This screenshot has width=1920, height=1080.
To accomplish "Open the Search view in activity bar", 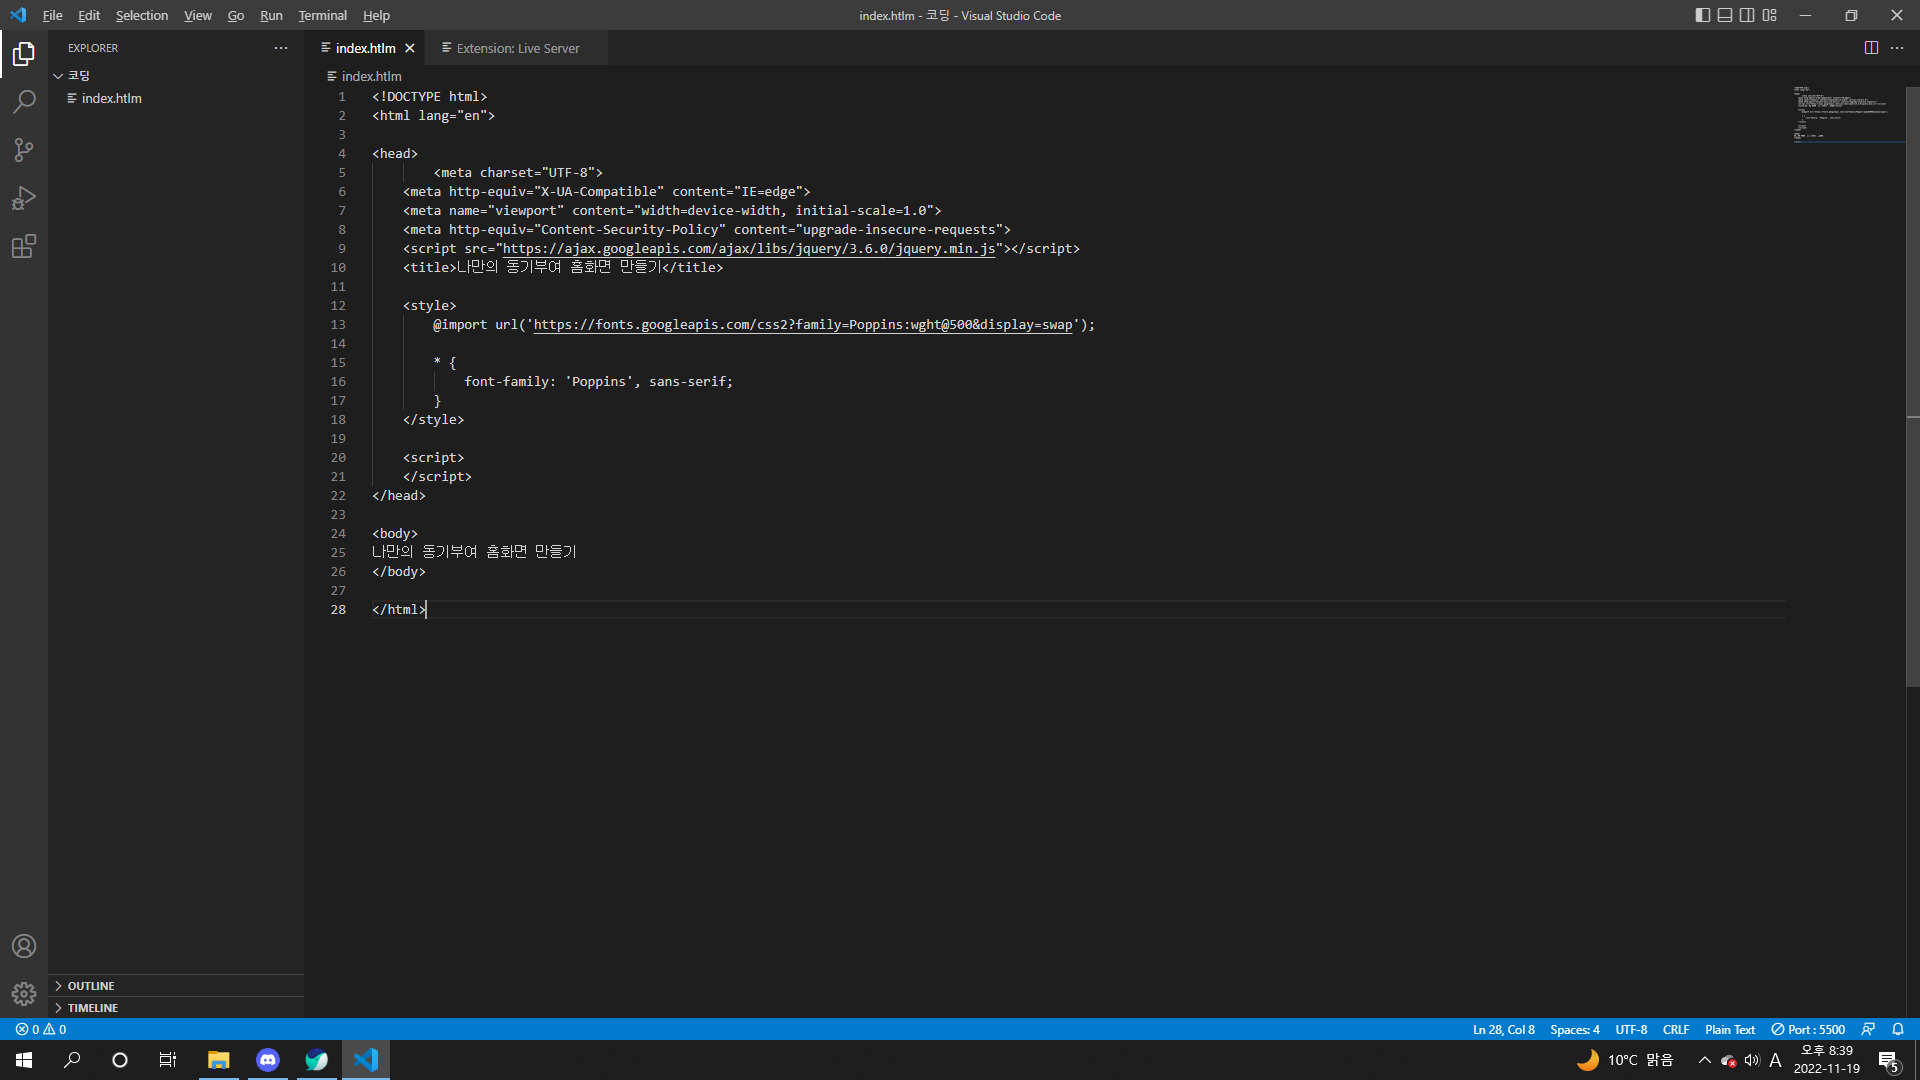I will (x=24, y=102).
